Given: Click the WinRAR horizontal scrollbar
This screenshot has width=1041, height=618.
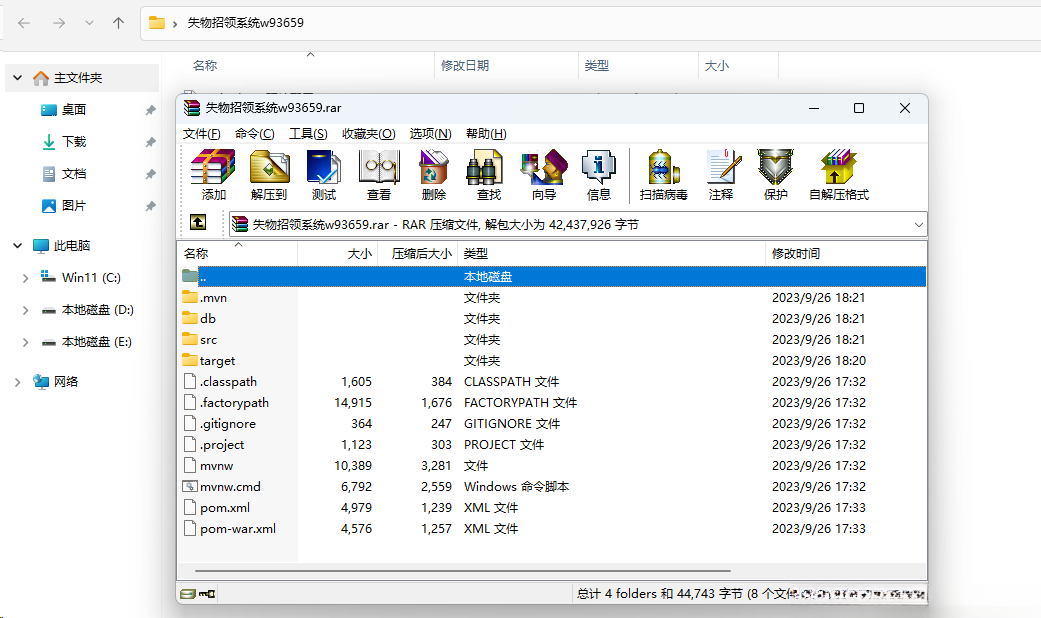Looking at the screenshot, I should (x=463, y=570).
